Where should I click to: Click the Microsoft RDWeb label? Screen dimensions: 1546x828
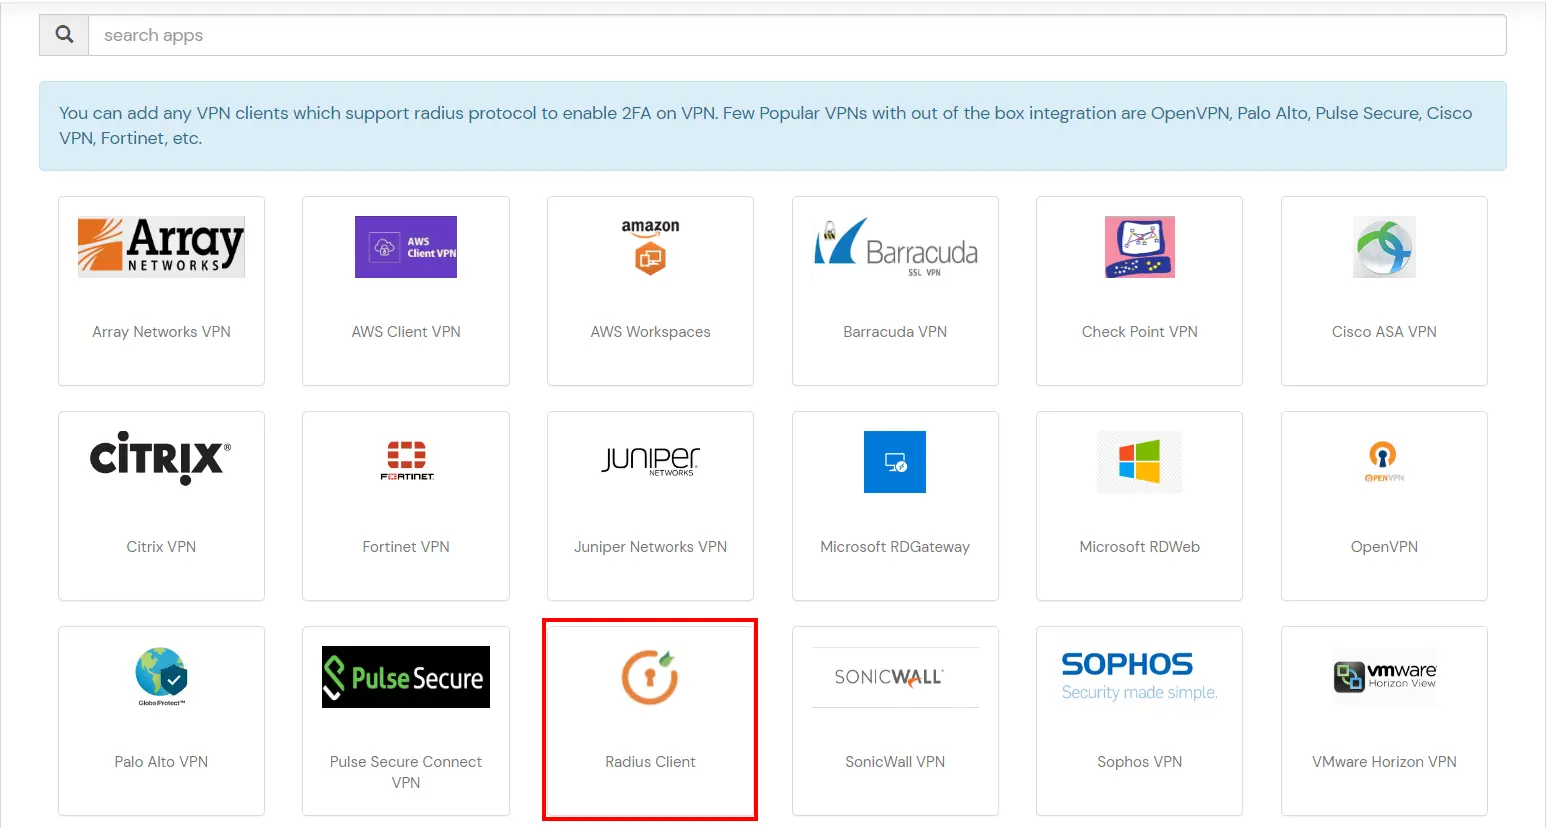coord(1139,547)
